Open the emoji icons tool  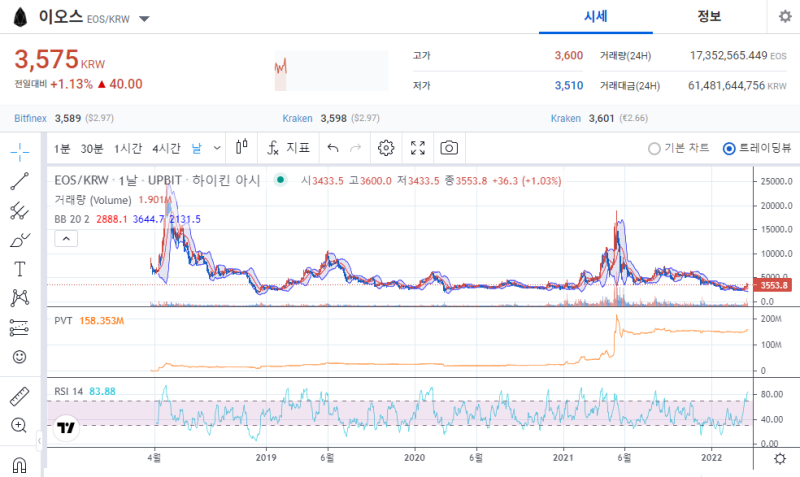click(x=19, y=357)
